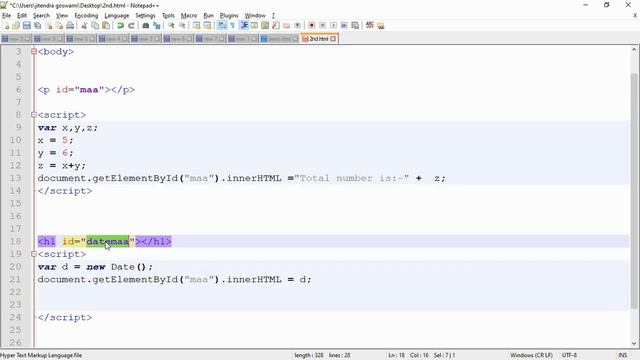Open the Language menu

(x=117, y=16)
